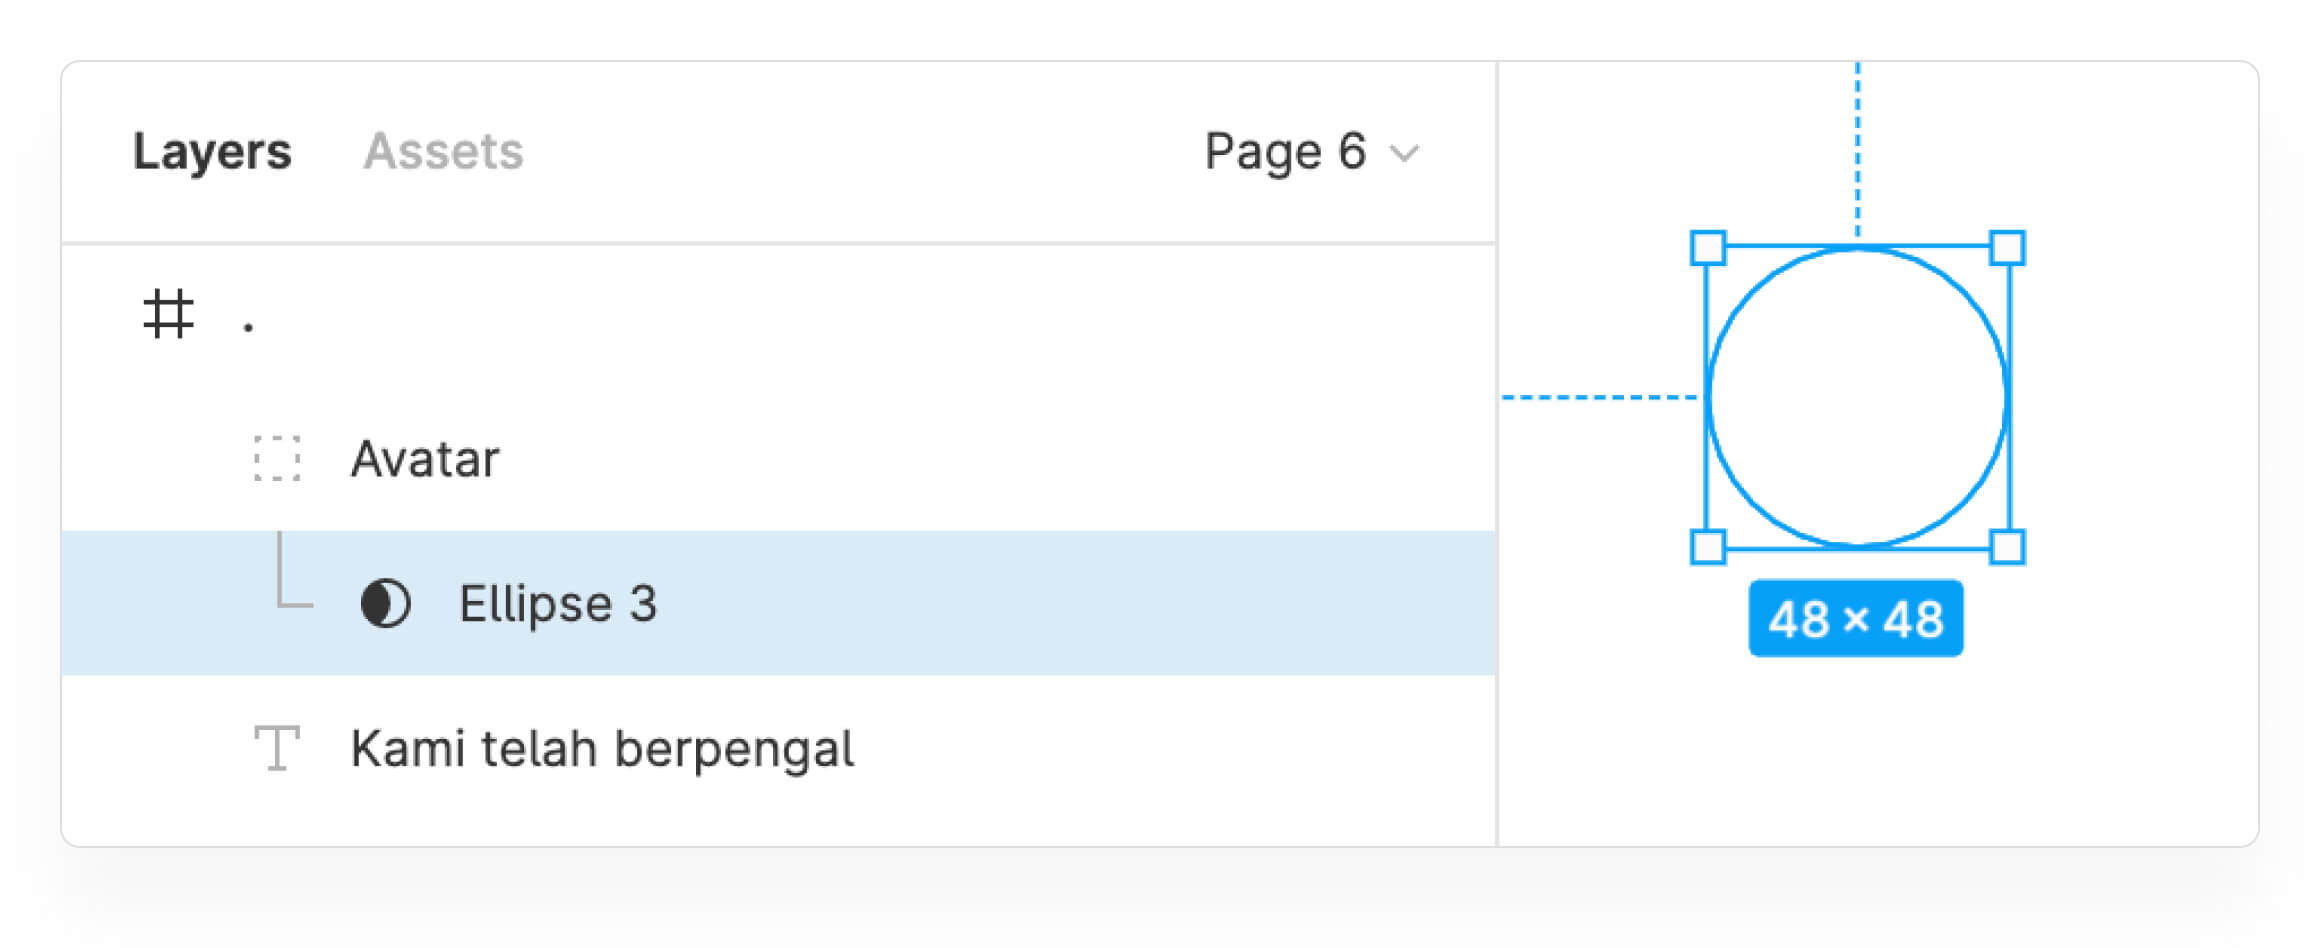The height and width of the screenshot is (948, 2320).
Task: Select the Ellipse 3 layer name
Action: coord(558,604)
